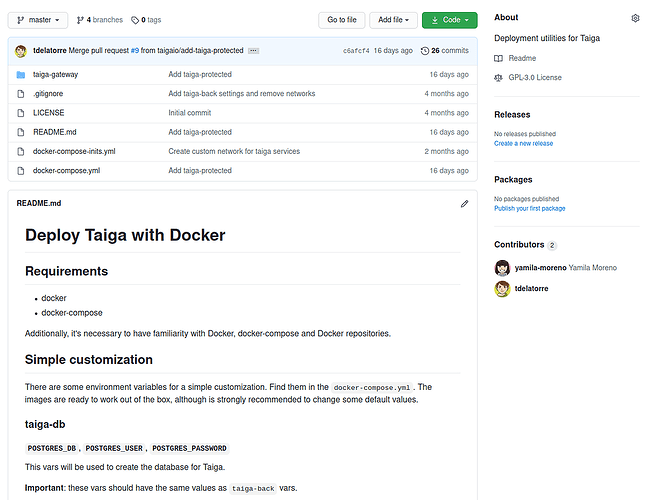The image size is (648, 500).
Task: Click POSTGRES_PASSWORD code label
Action: [x=189, y=448]
